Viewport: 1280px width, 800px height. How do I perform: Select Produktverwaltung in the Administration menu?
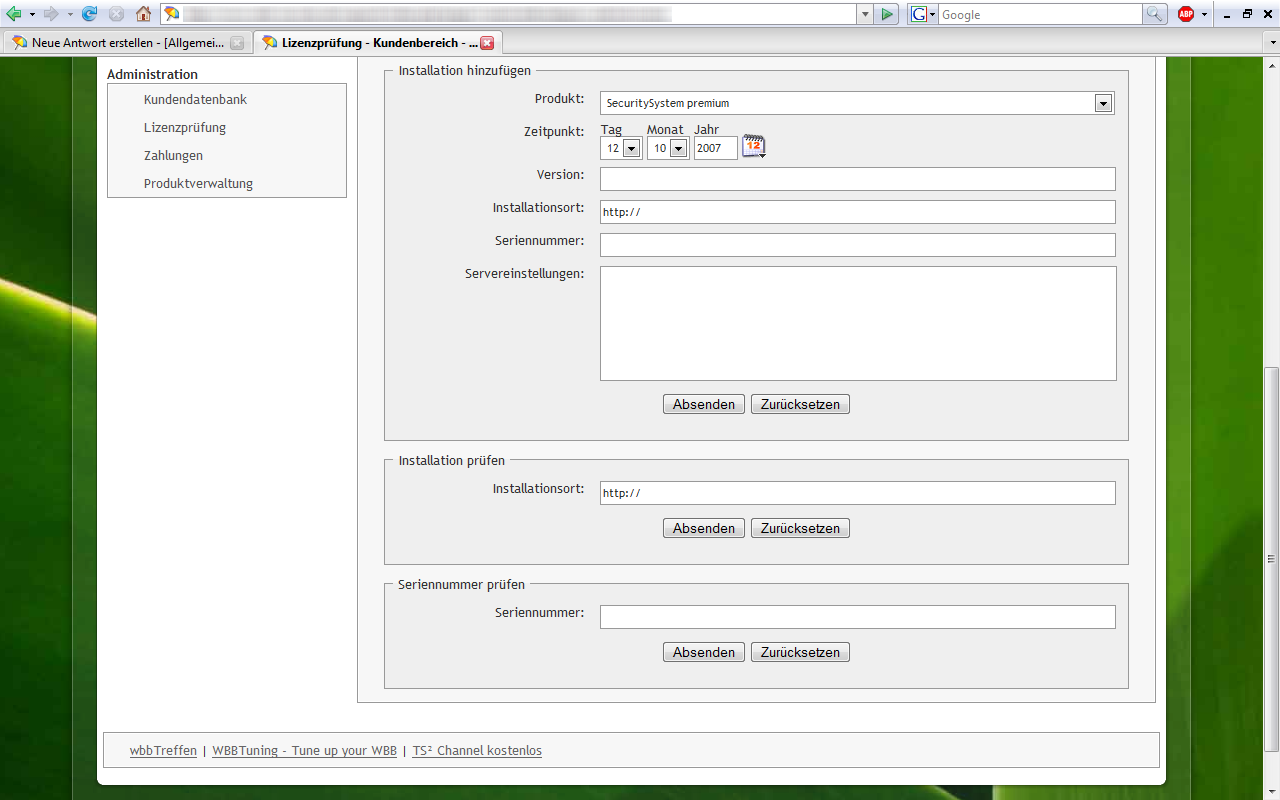[x=198, y=184]
